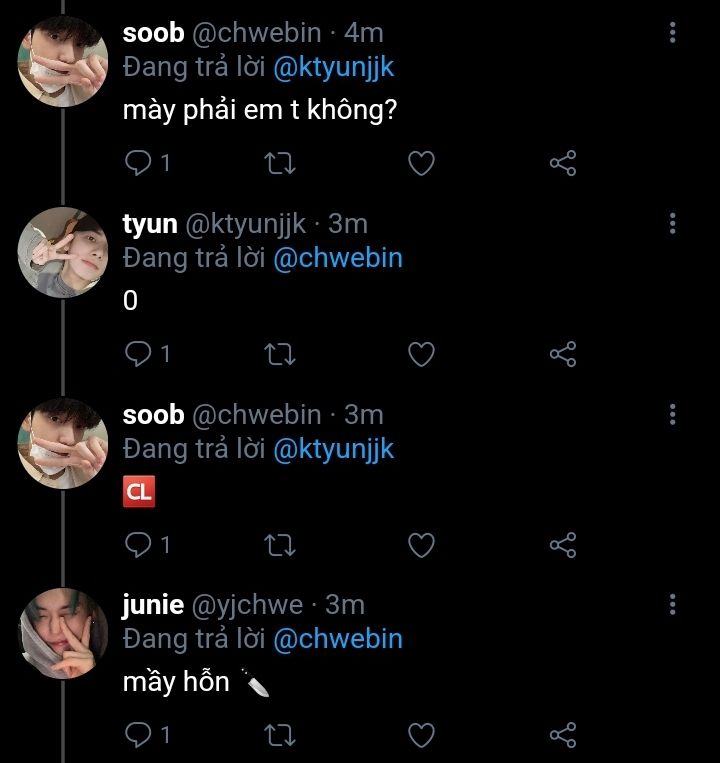View junie's profile avatar

pos(63,634)
